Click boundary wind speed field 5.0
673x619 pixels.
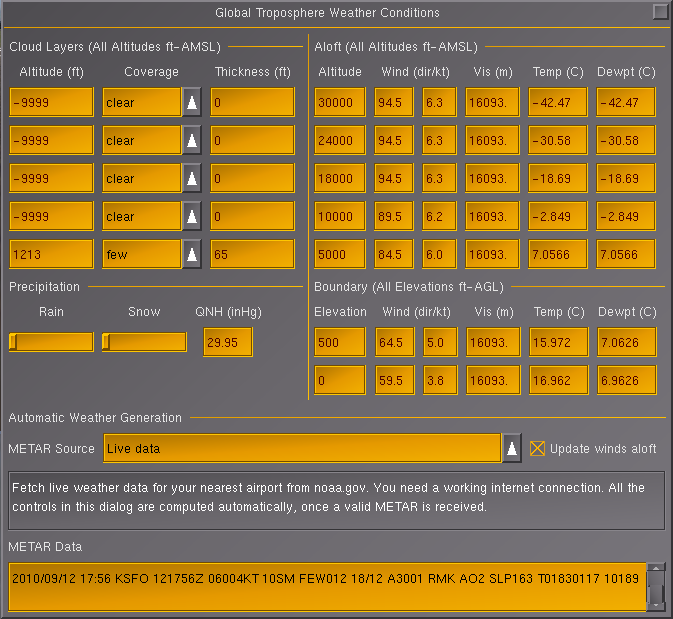[x=440, y=342]
